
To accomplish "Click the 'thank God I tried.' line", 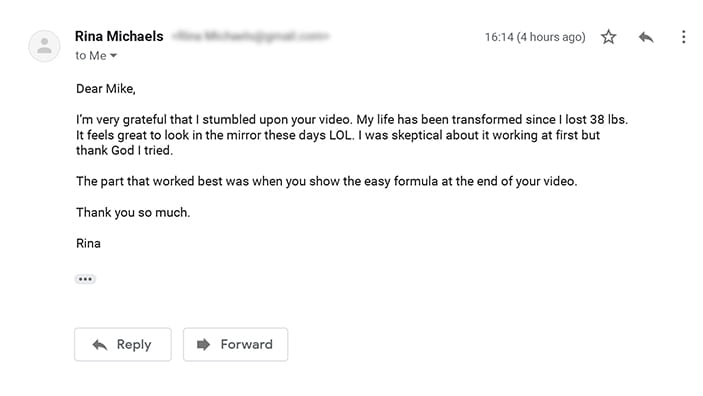I will 125,150.
